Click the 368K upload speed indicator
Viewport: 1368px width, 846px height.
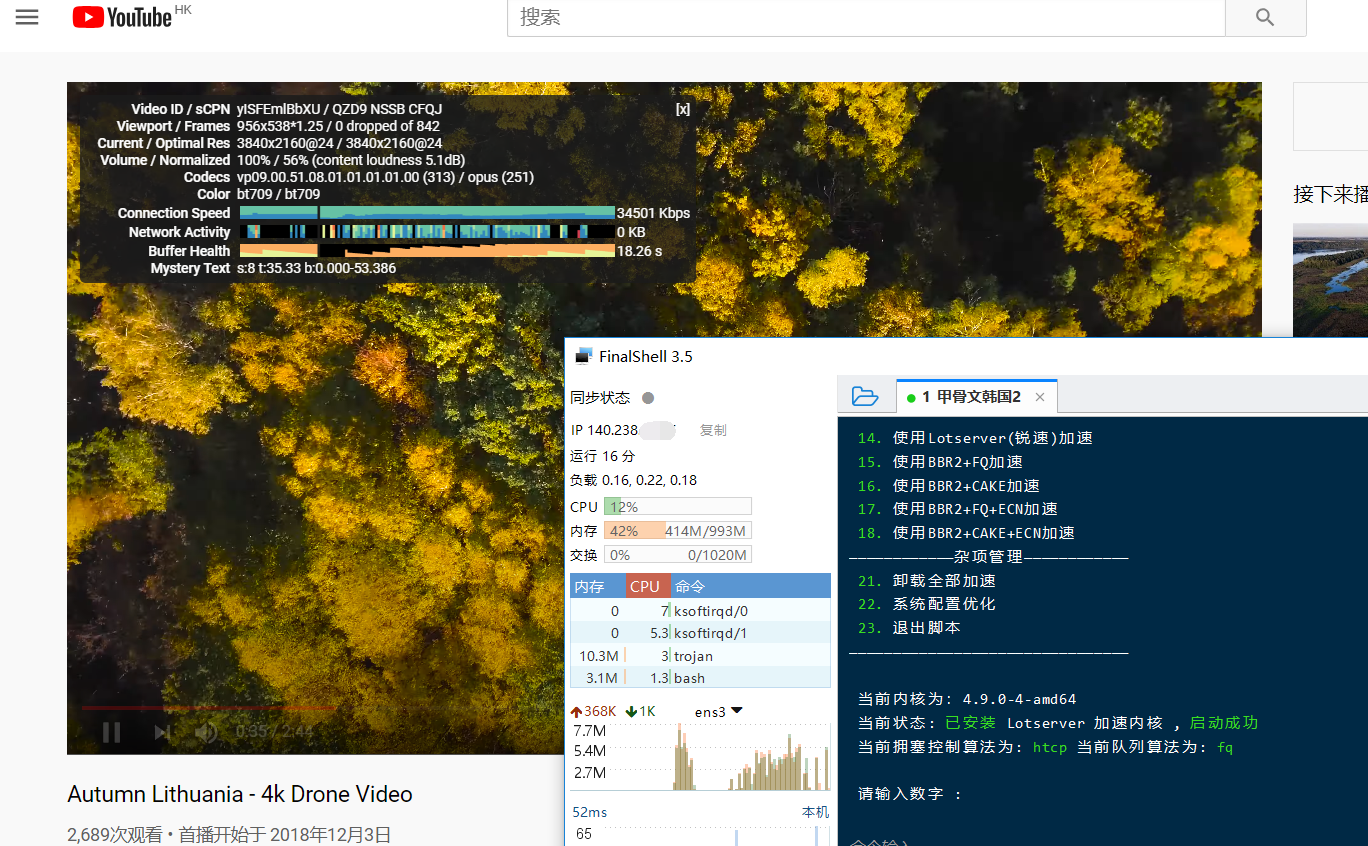point(594,711)
